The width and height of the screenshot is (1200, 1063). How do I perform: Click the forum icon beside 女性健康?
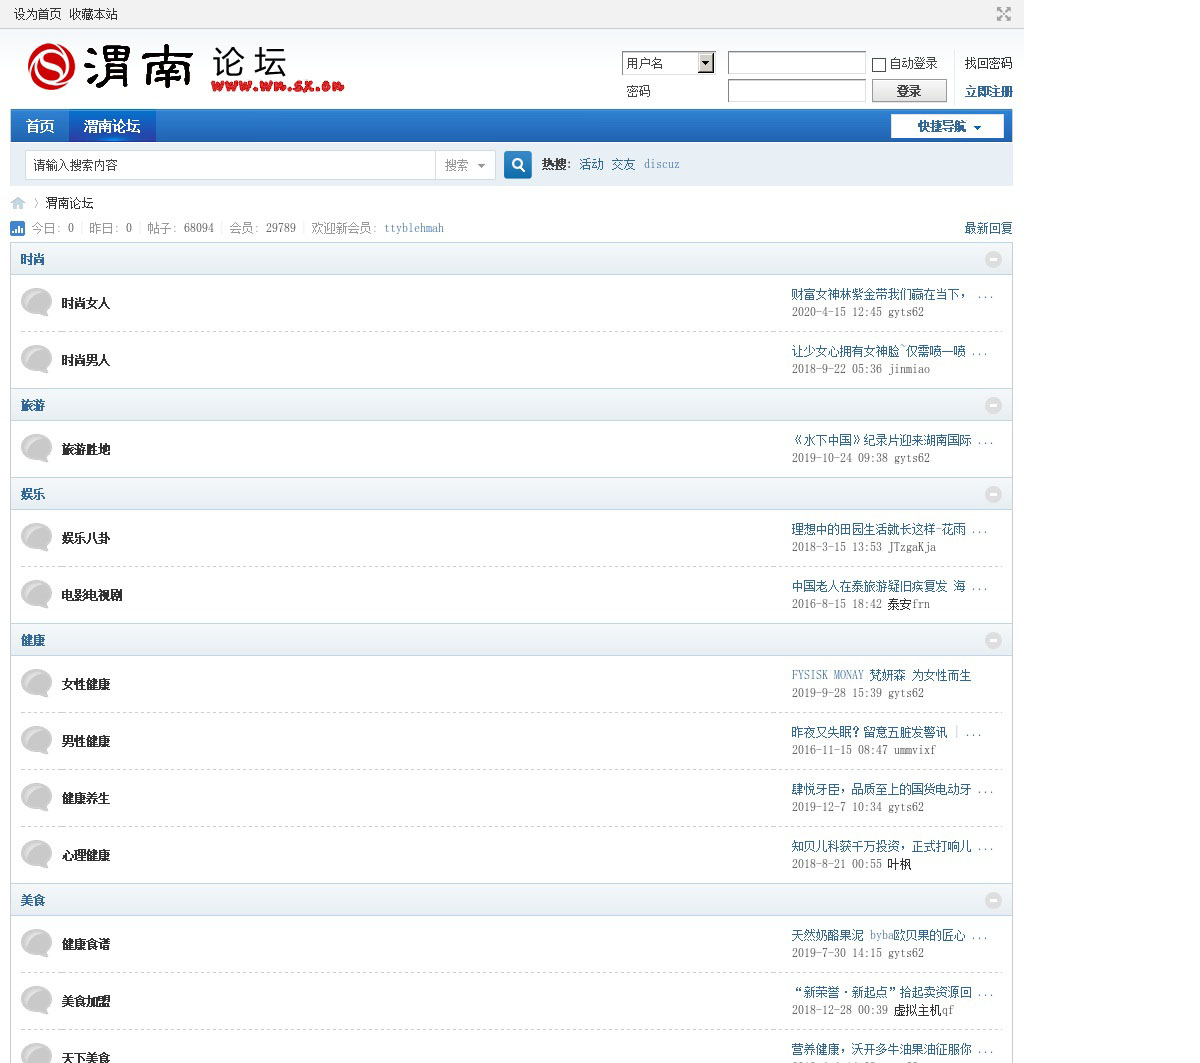(x=37, y=683)
